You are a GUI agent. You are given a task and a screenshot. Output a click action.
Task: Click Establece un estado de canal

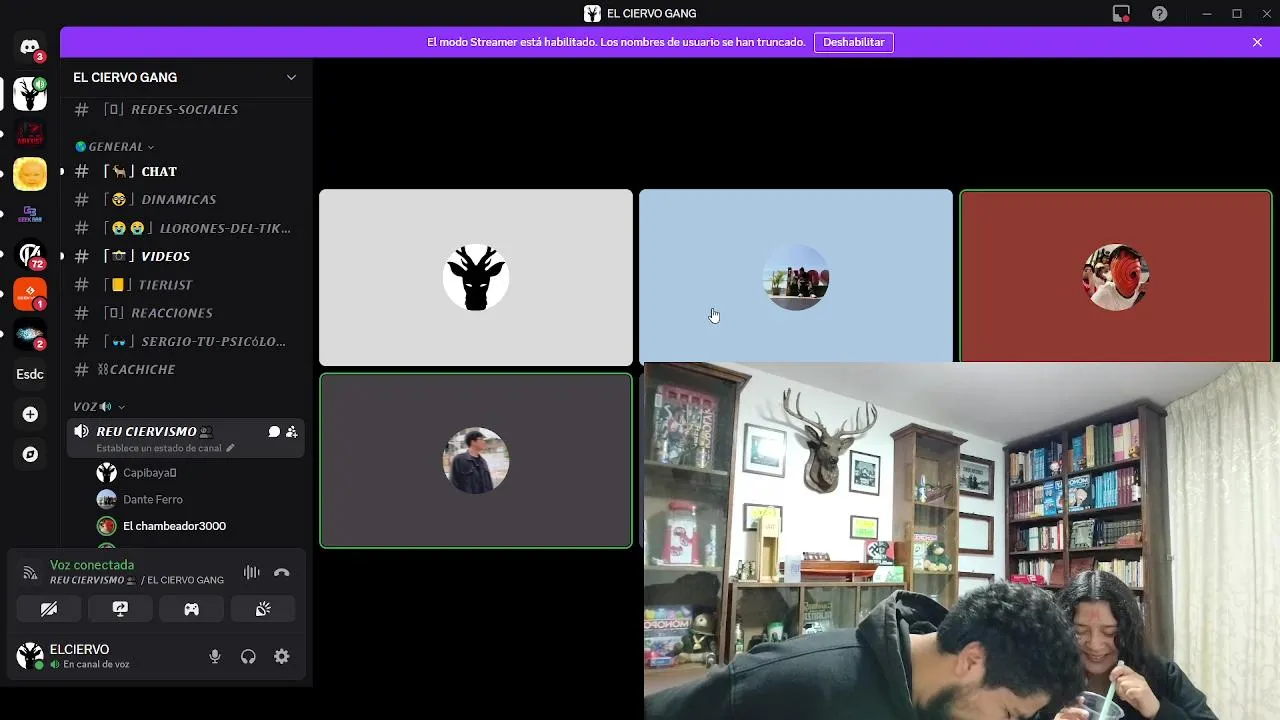pos(159,448)
